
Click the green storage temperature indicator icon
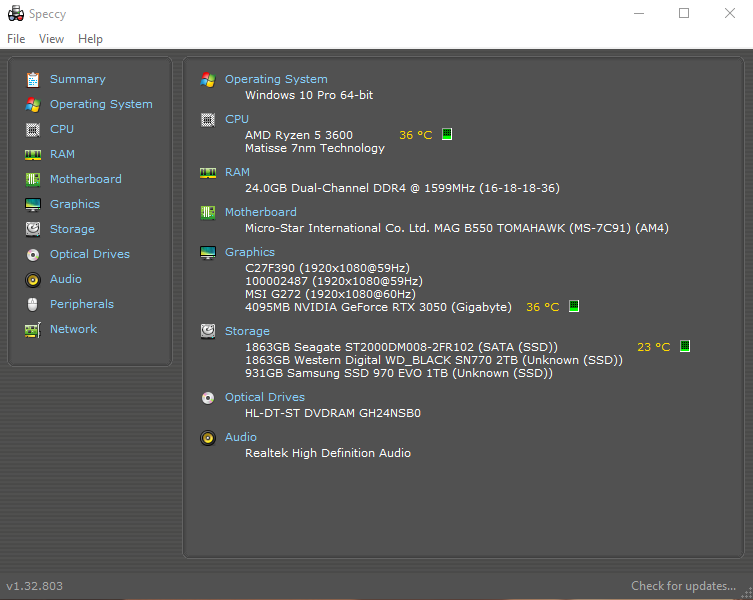pyautogui.click(x=685, y=346)
